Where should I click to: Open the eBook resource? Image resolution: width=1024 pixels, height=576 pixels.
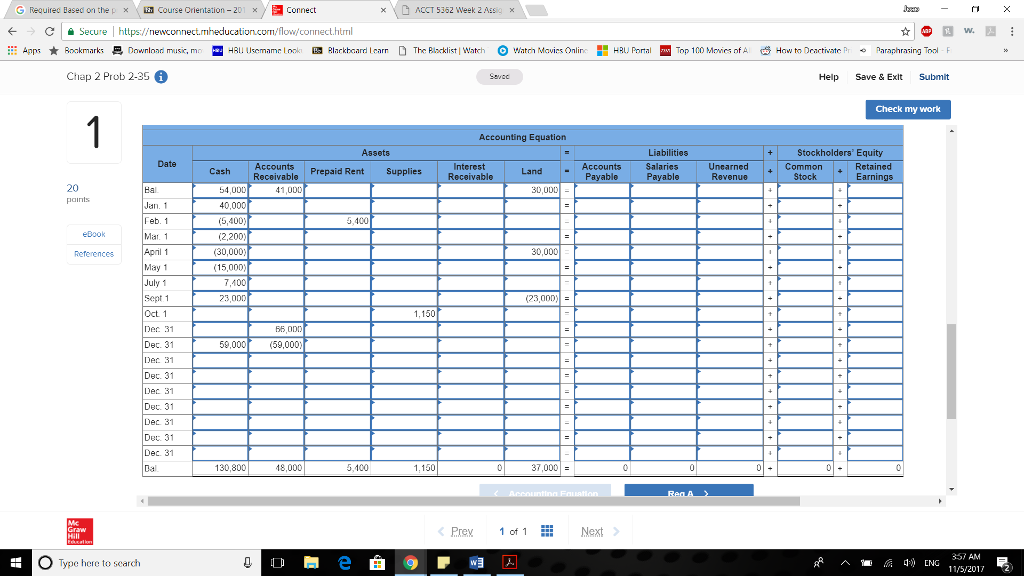(x=93, y=234)
